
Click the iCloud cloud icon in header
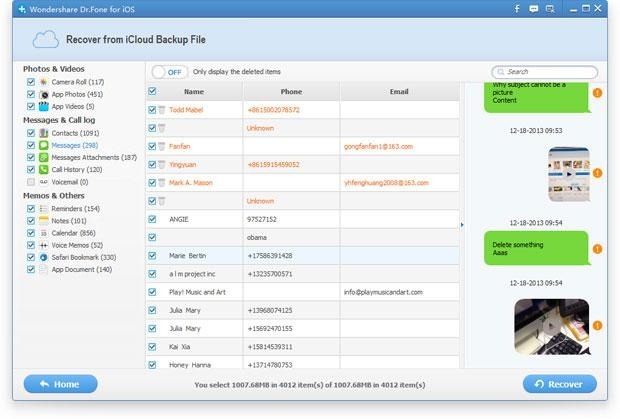click(45, 40)
